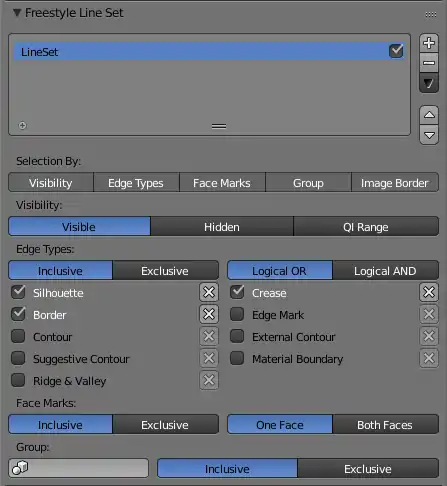Screen dimensions: 447x486
Task: Toggle exclude X icon next to Crease
Action: coord(429,292)
